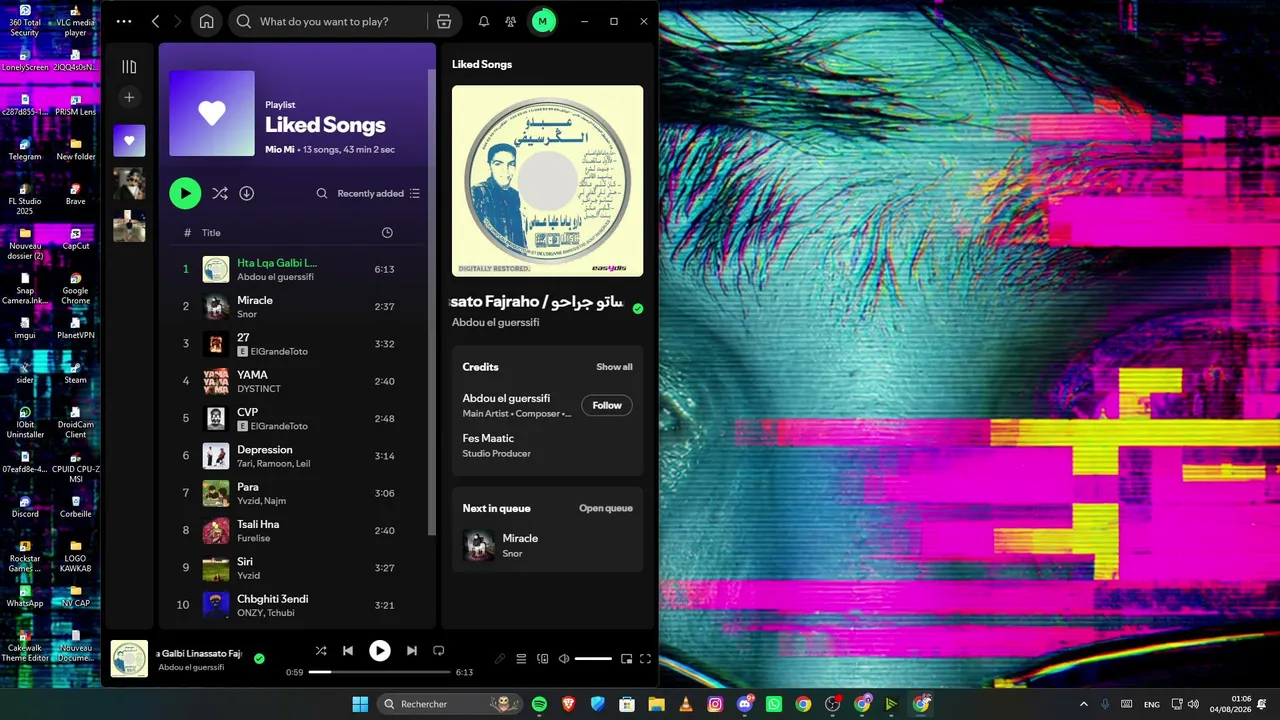Download the Liked Songs playlist
This screenshot has width=1280, height=720.
click(247, 193)
